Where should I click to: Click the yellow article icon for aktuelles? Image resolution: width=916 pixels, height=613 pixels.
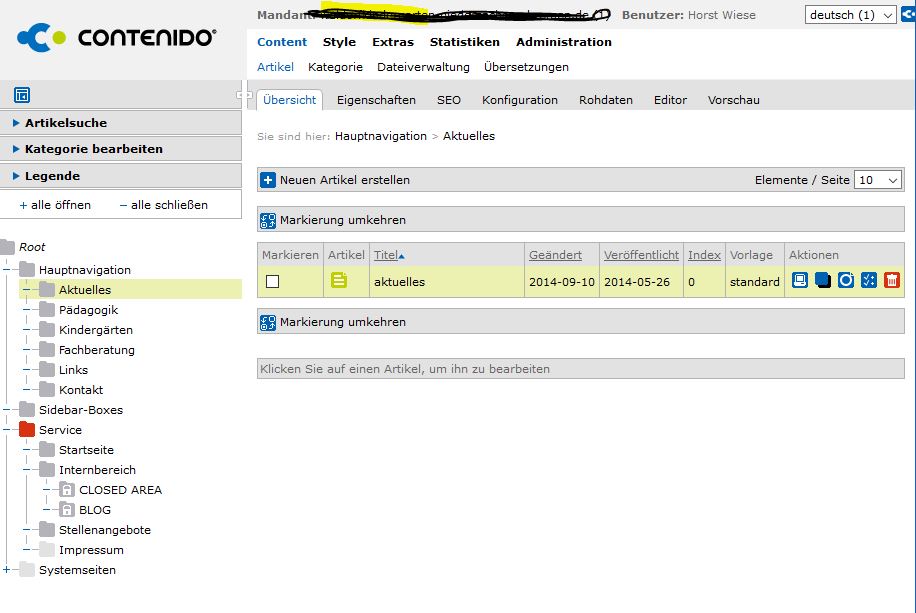click(x=339, y=281)
